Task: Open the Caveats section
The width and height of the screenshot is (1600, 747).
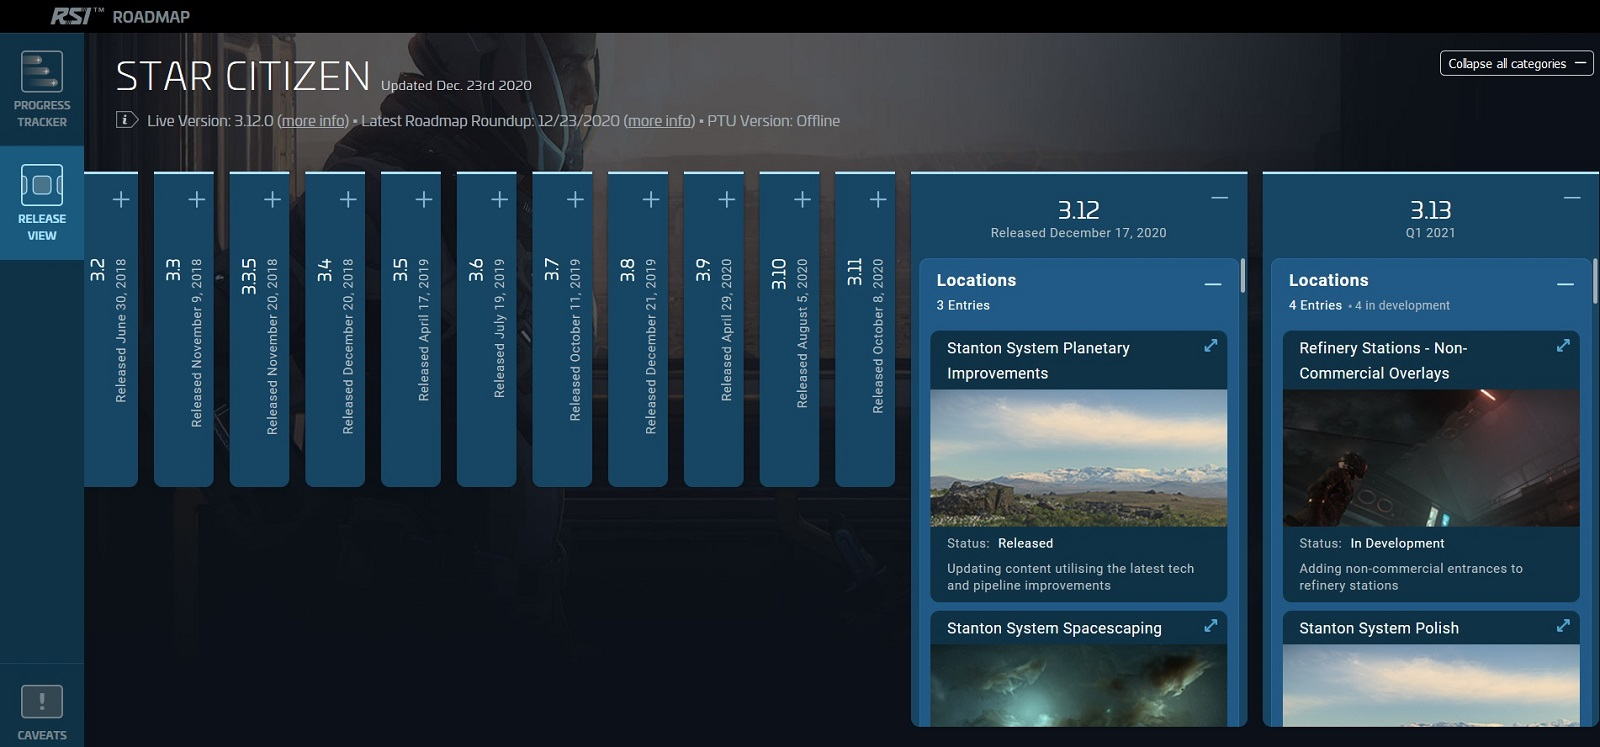Action: point(42,711)
